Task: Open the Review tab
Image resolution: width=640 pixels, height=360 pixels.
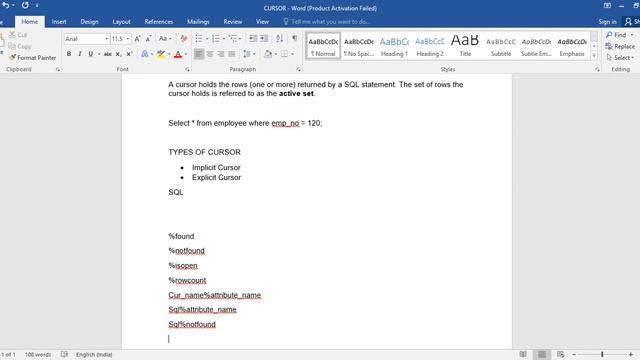Action: coord(233,22)
